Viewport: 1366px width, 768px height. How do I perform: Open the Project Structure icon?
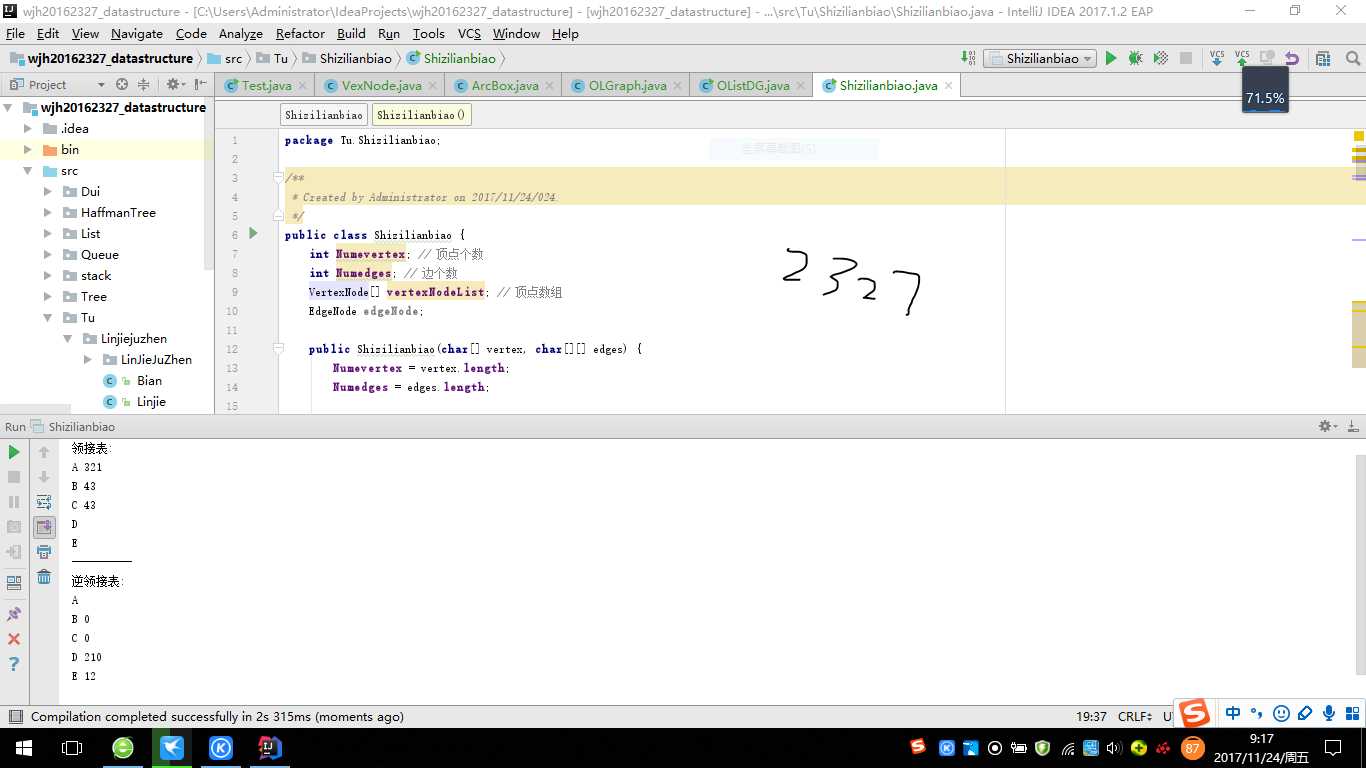tap(1323, 58)
